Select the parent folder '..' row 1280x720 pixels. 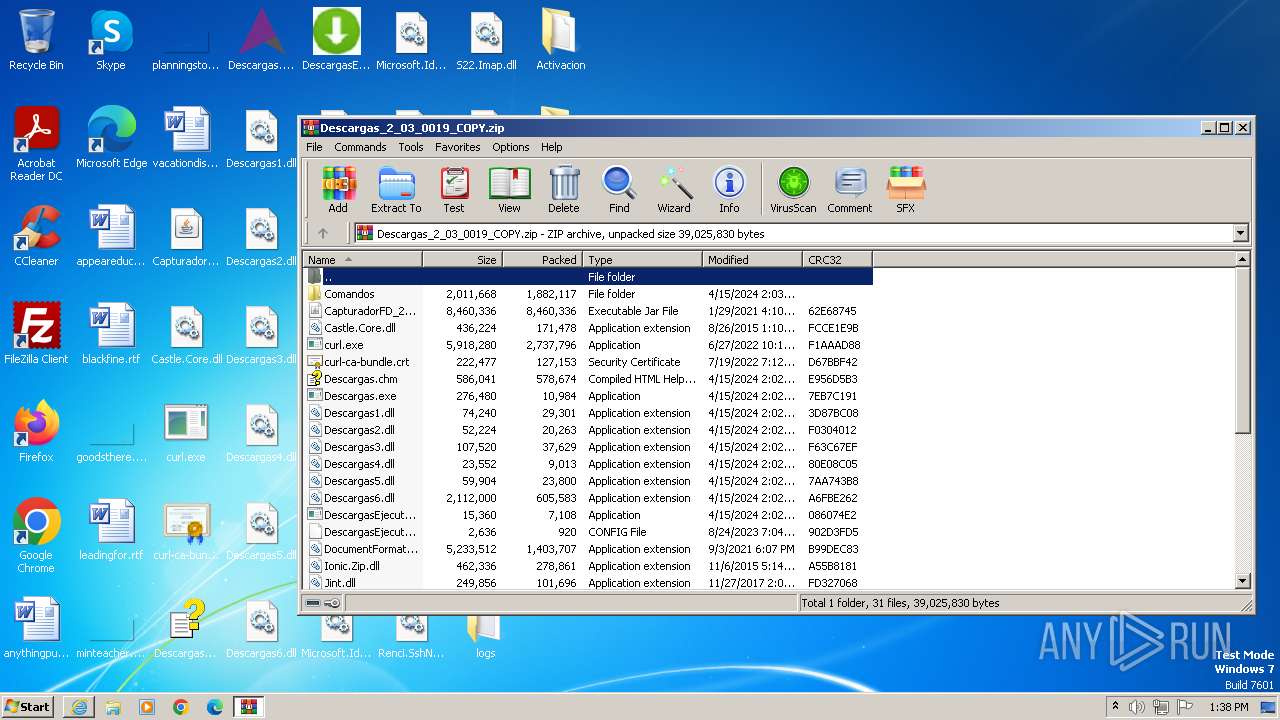coord(588,277)
